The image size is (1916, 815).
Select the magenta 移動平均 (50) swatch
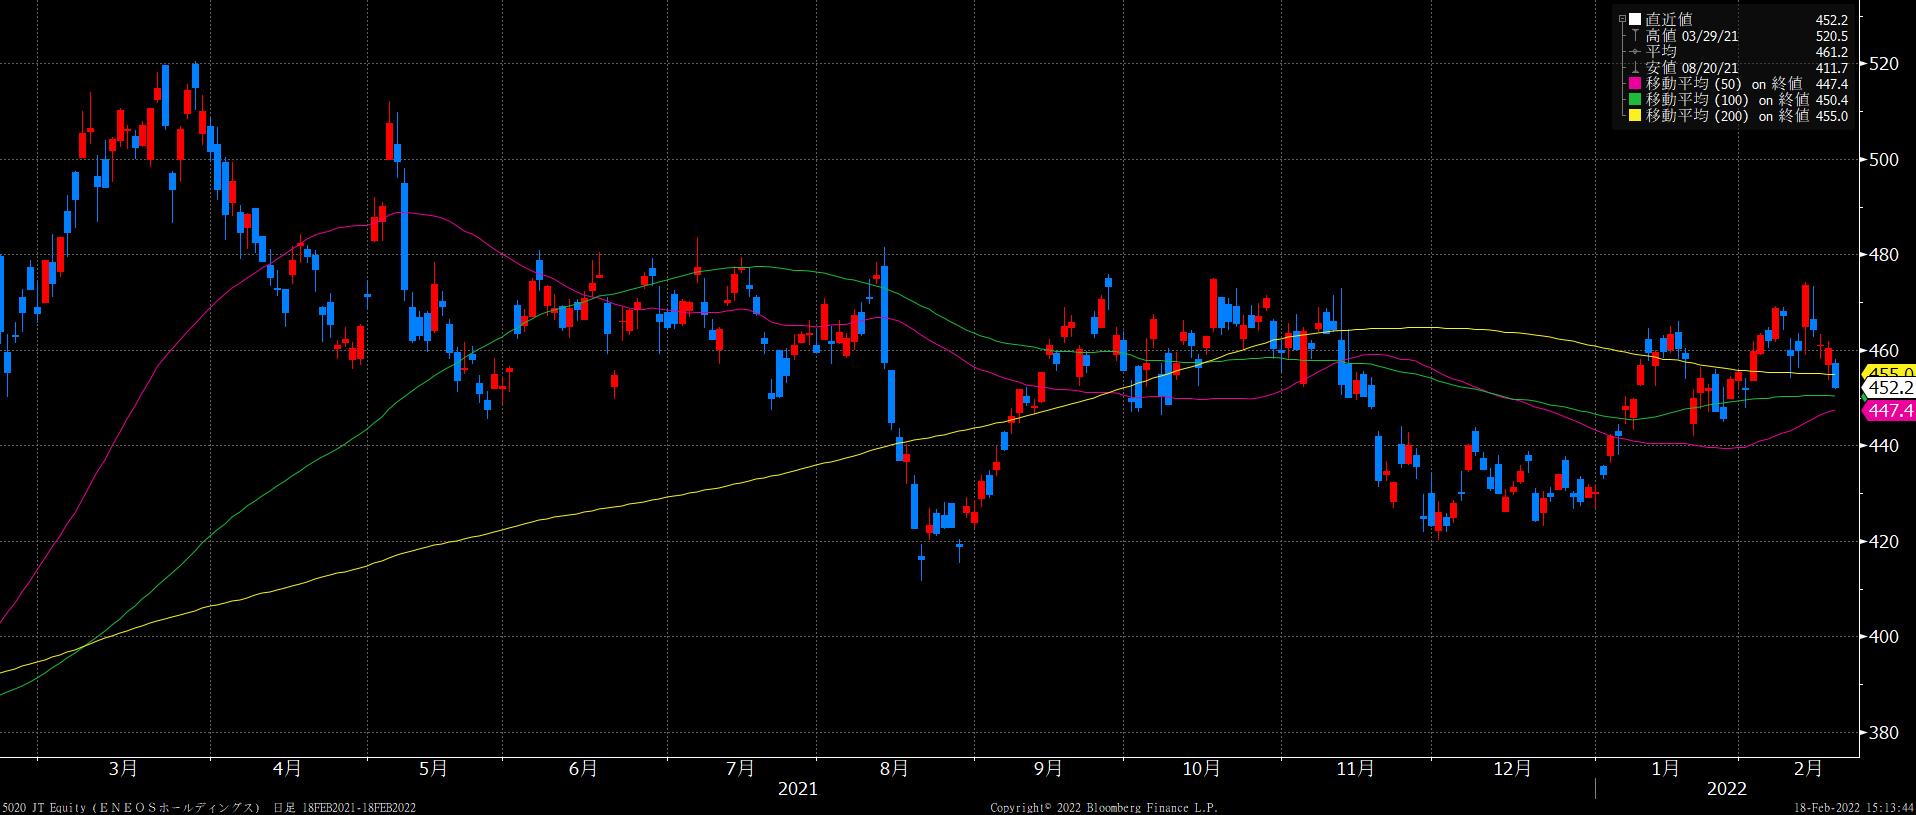[1635, 84]
